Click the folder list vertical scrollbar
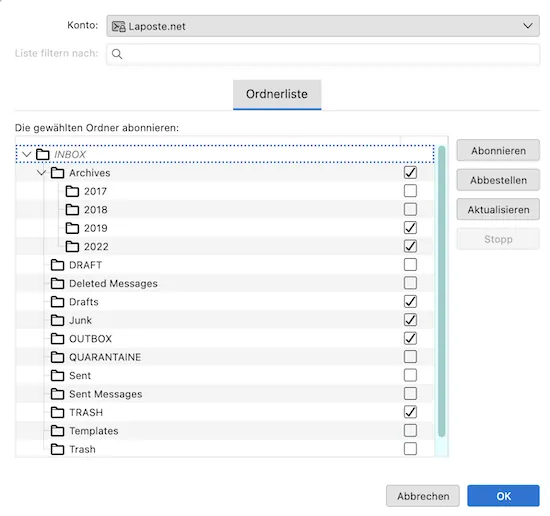The width and height of the screenshot is (550, 516). [x=442, y=291]
